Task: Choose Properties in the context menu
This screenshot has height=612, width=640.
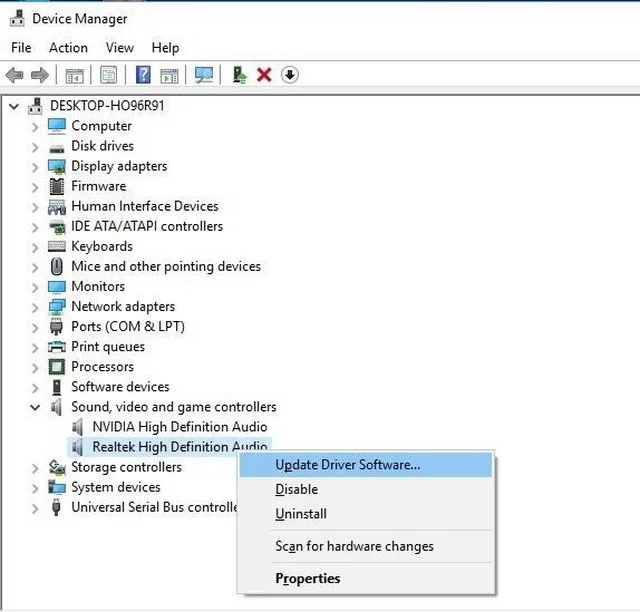Action: click(x=307, y=578)
